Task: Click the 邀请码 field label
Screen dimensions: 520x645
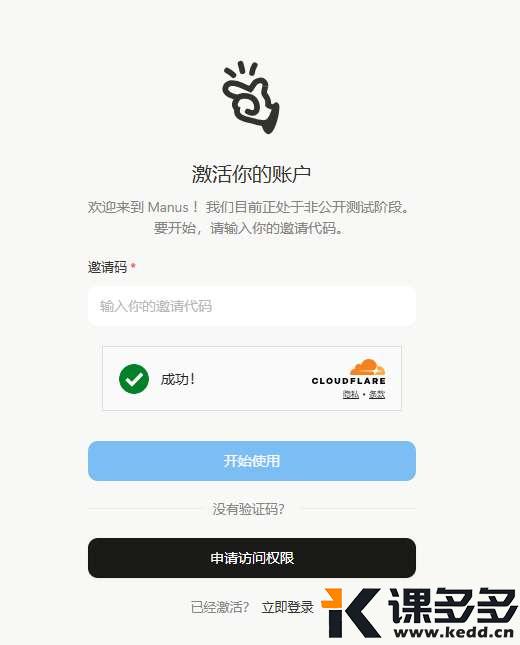Action: pyautogui.click(x=107, y=267)
